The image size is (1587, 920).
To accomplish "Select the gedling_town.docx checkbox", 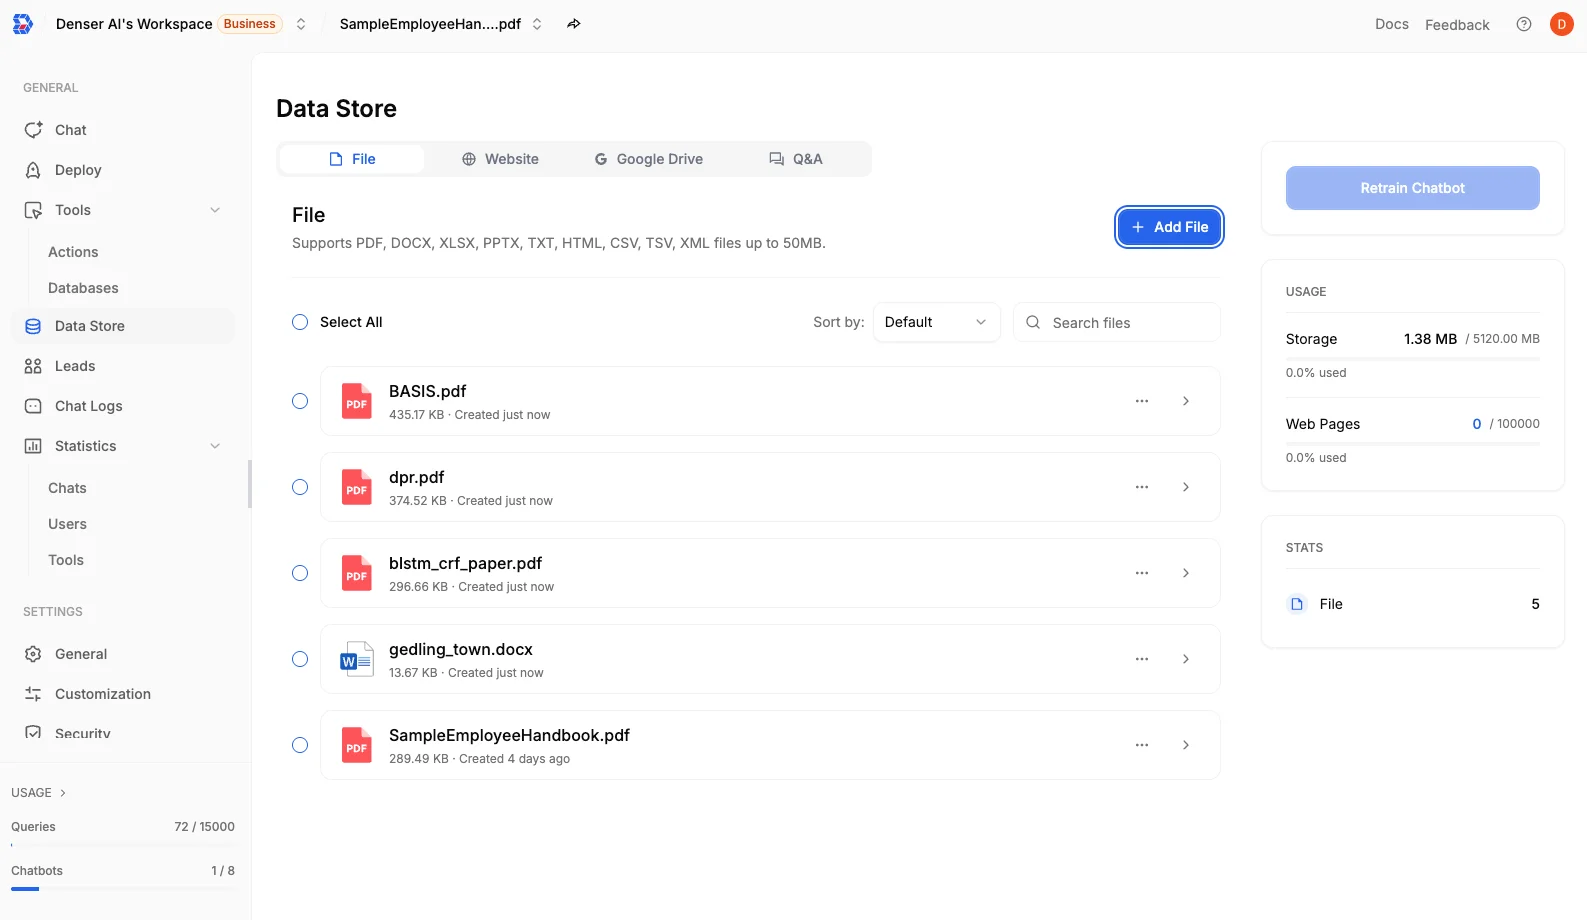I will coord(300,659).
